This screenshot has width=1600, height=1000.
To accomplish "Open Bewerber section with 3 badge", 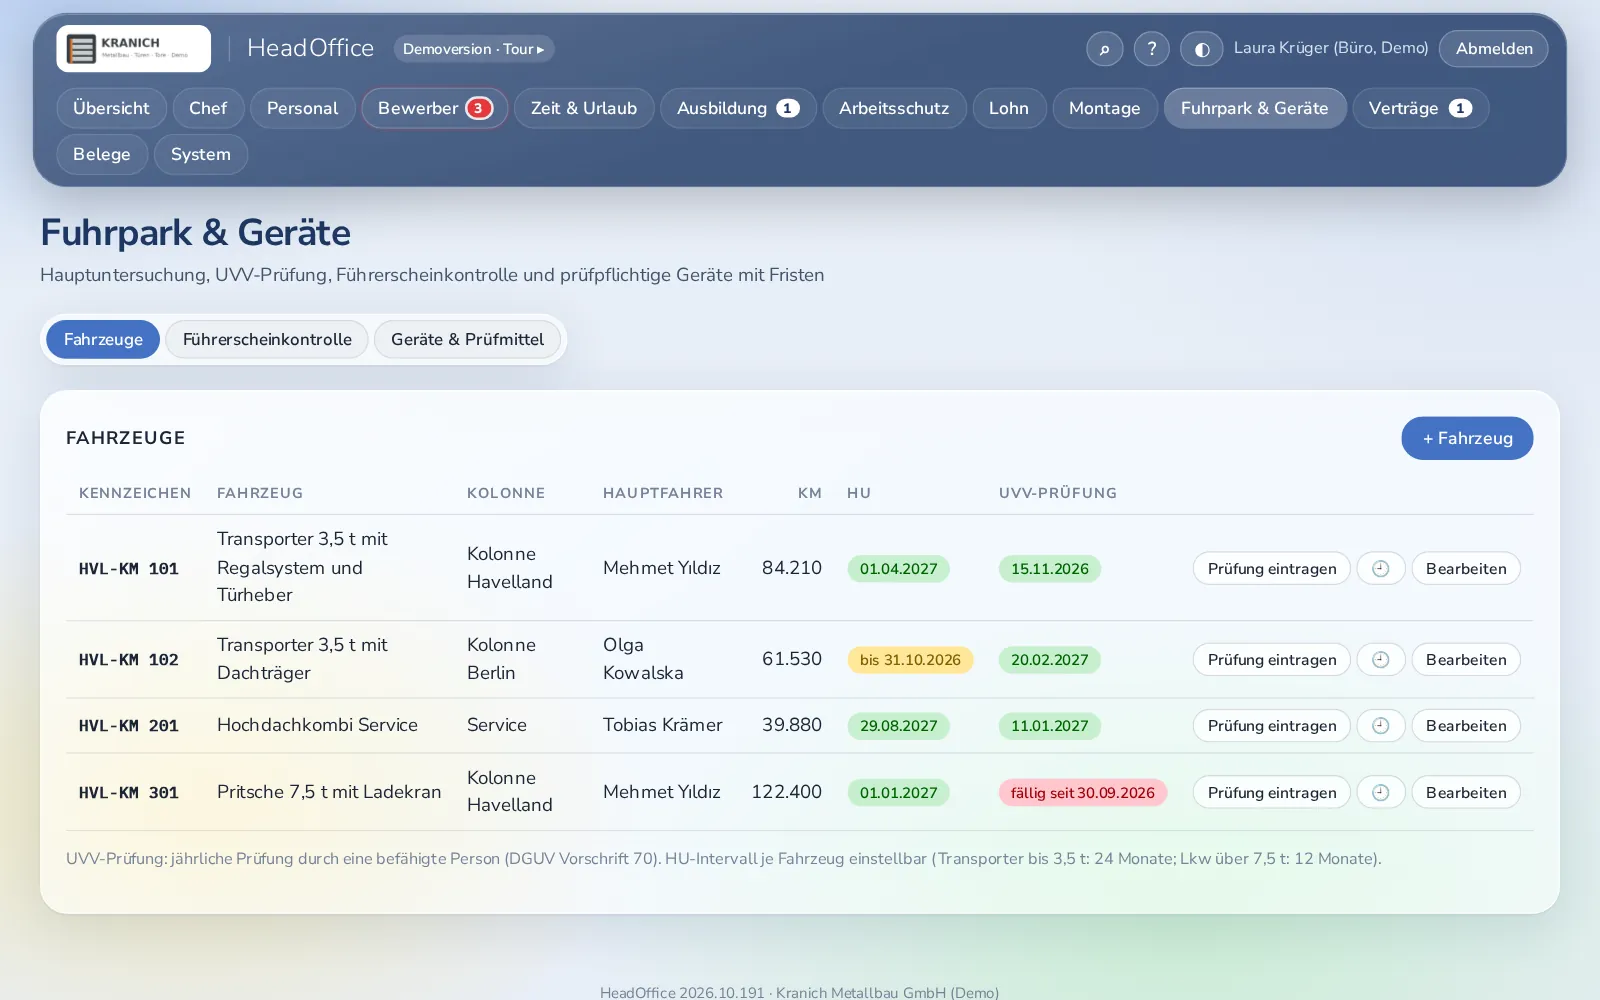I will pyautogui.click(x=434, y=108).
